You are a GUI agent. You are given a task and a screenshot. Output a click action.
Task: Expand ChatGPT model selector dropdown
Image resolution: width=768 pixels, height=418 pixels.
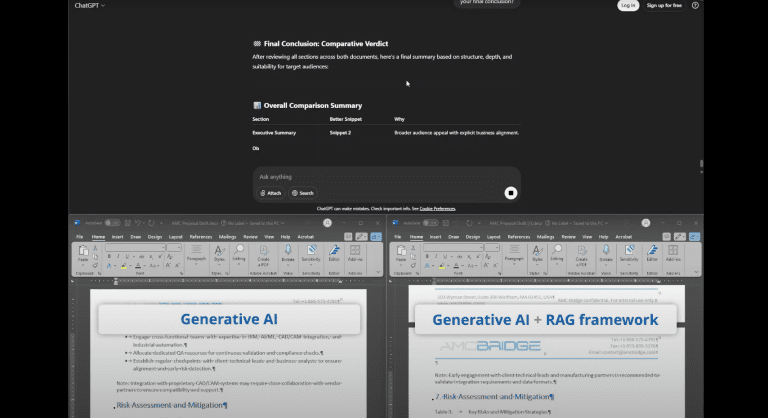pos(90,6)
